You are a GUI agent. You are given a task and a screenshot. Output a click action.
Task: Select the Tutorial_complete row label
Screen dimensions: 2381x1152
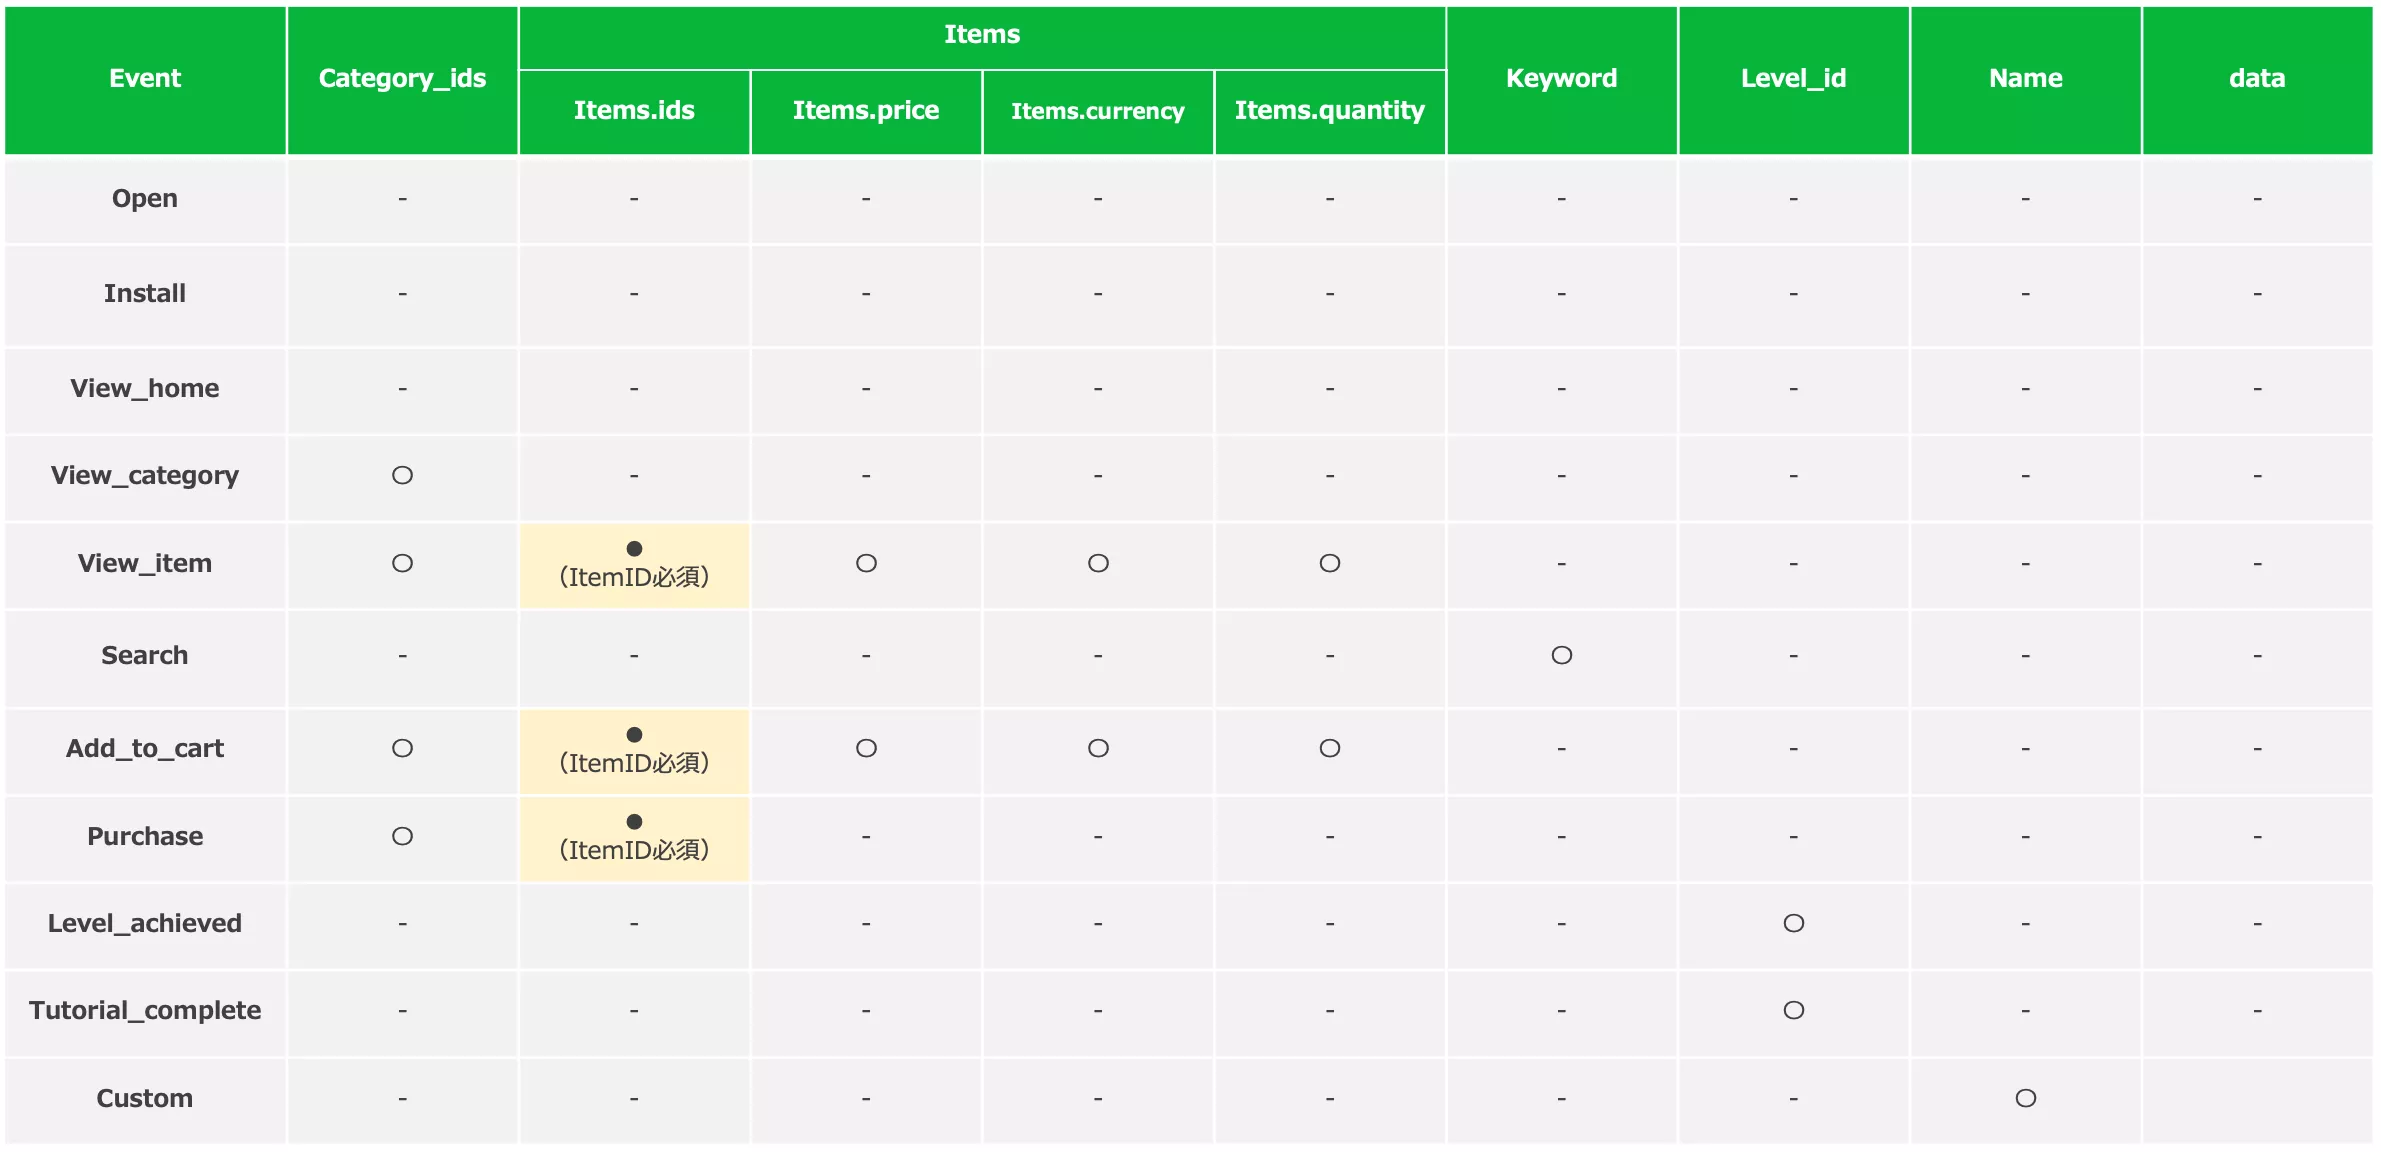pyautogui.click(x=145, y=1010)
